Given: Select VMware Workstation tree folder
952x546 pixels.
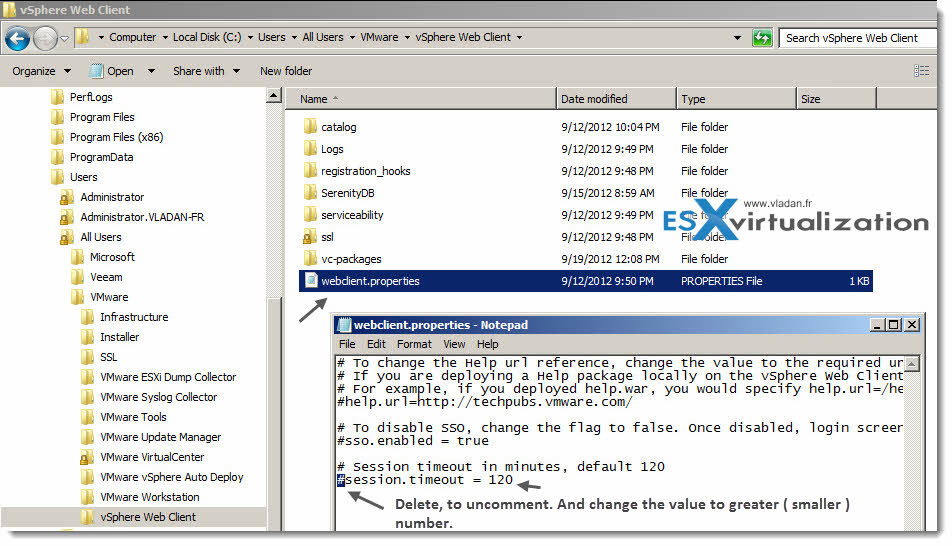Looking at the screenshot, I should point(149,497).
